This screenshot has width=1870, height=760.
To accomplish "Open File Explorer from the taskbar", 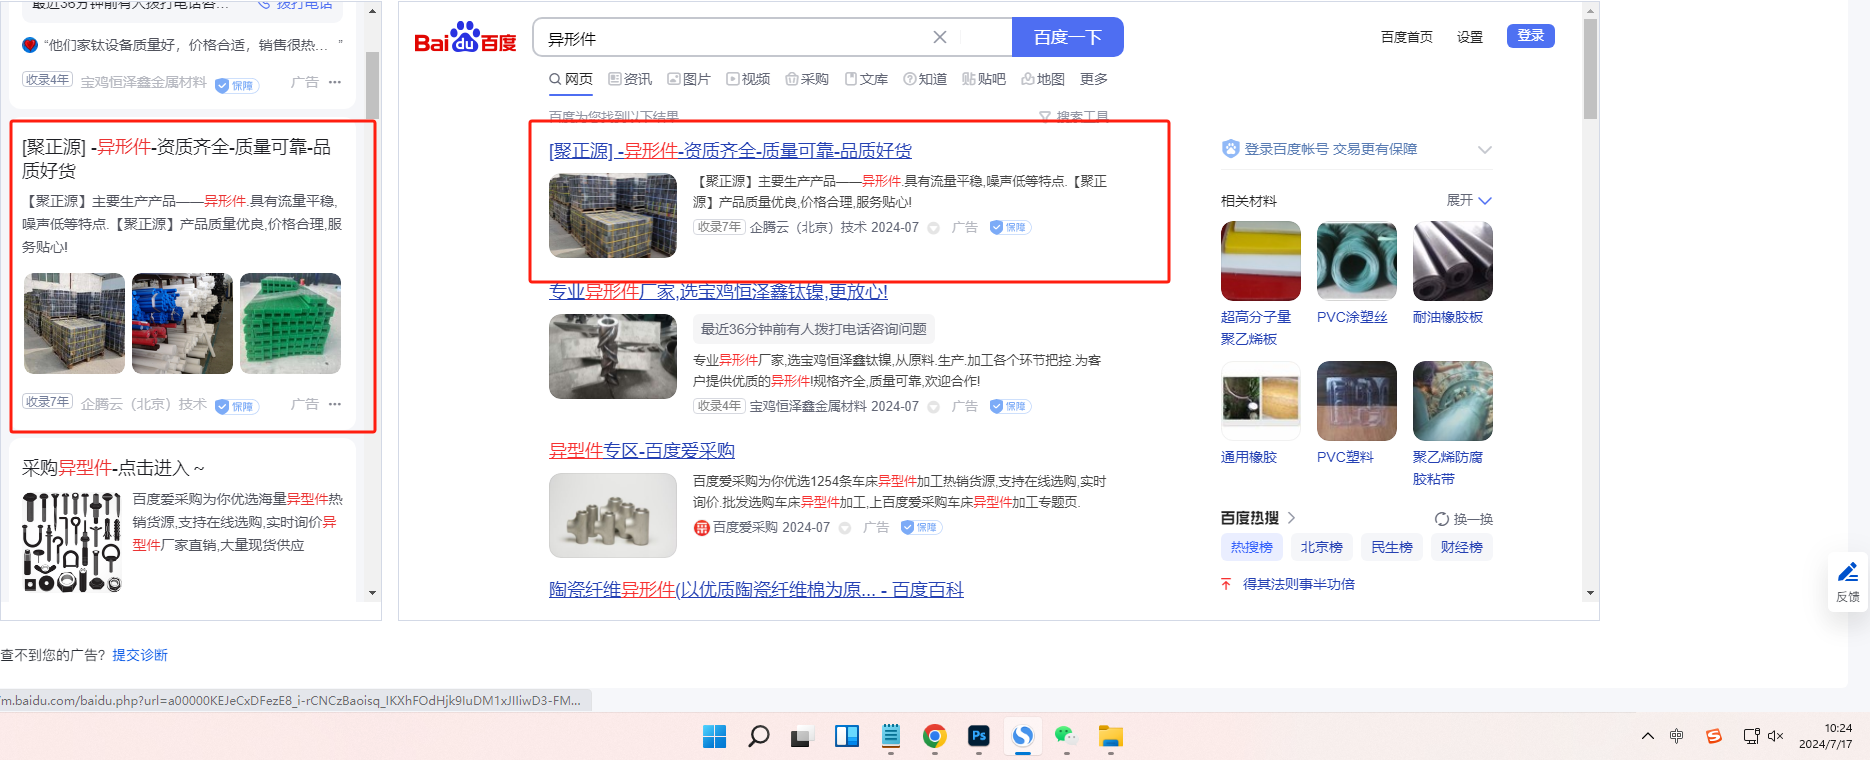I will [1110, 737].
